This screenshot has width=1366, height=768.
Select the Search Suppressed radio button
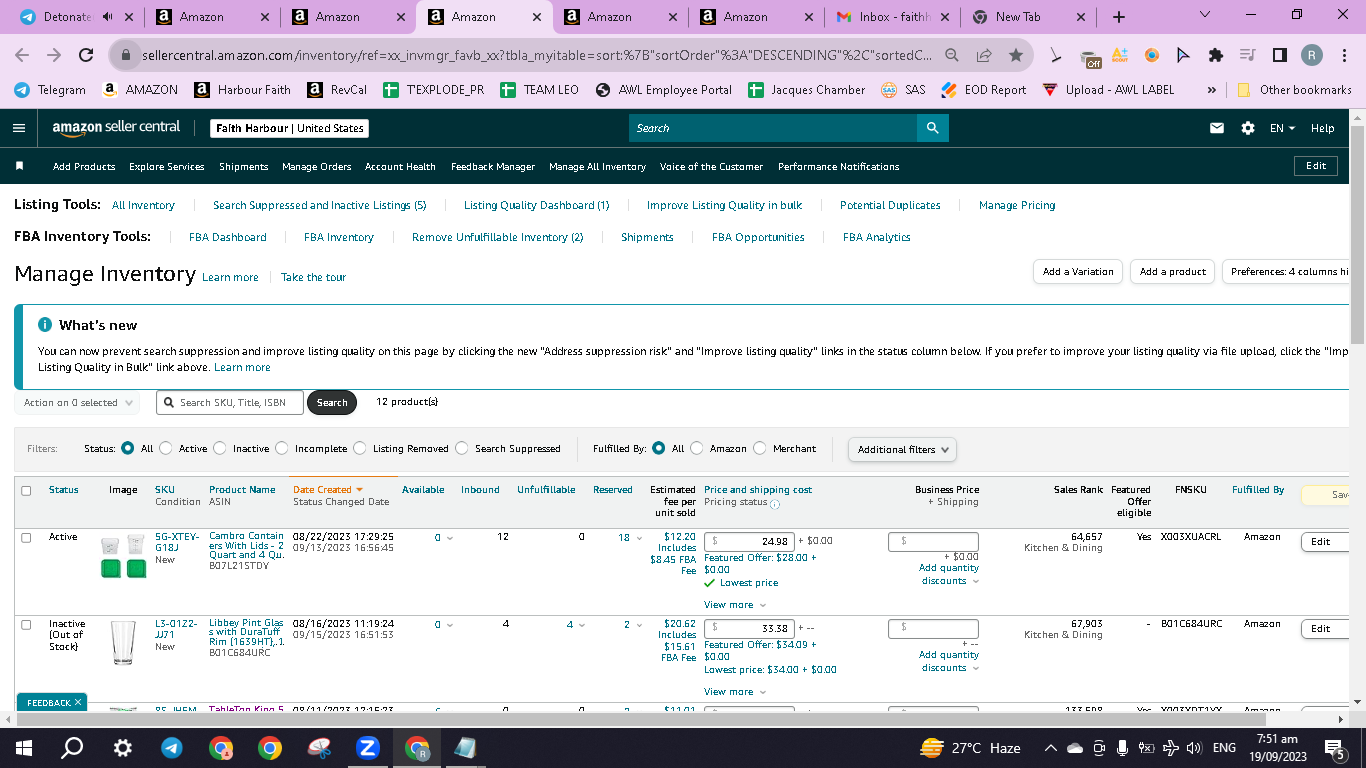[462, 448]
